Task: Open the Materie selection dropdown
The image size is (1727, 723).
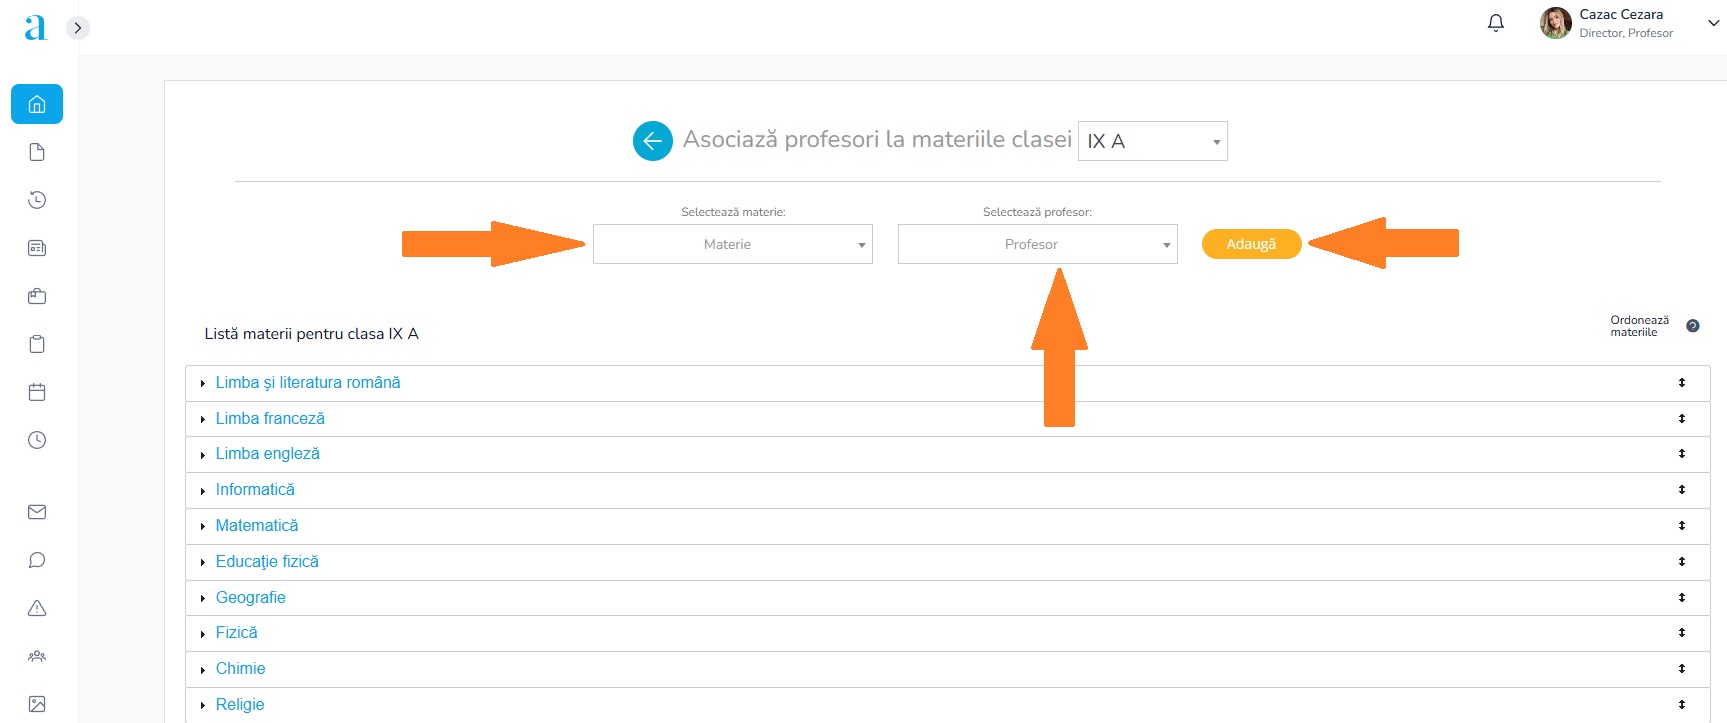Action: pyautogui.click(x=732, y=244)
